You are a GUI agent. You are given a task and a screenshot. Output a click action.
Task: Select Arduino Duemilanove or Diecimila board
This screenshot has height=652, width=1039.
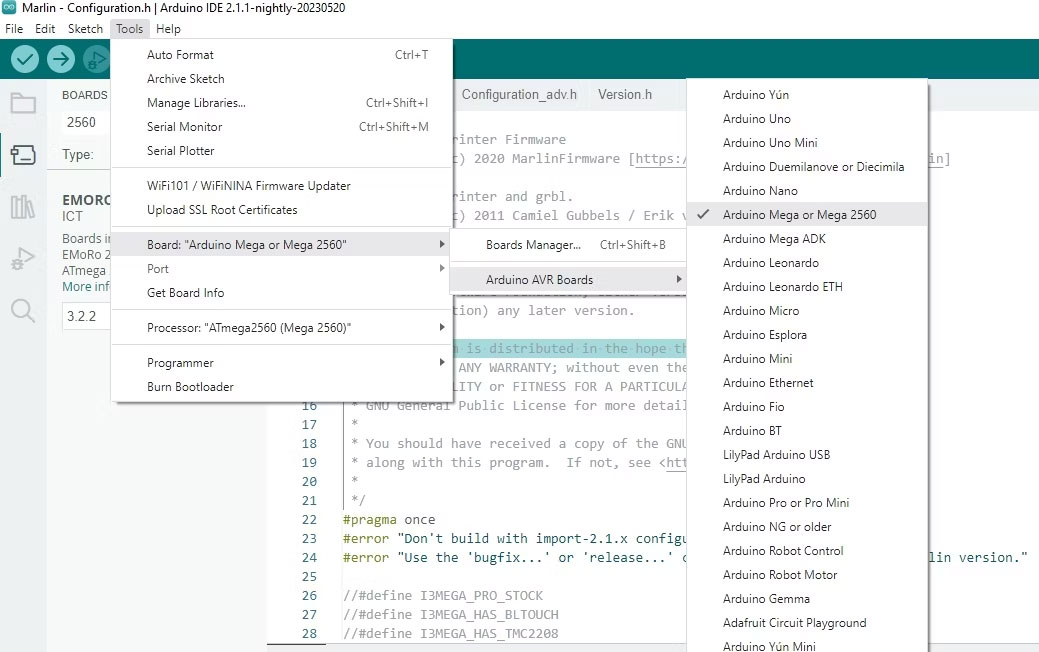point(807,166)
